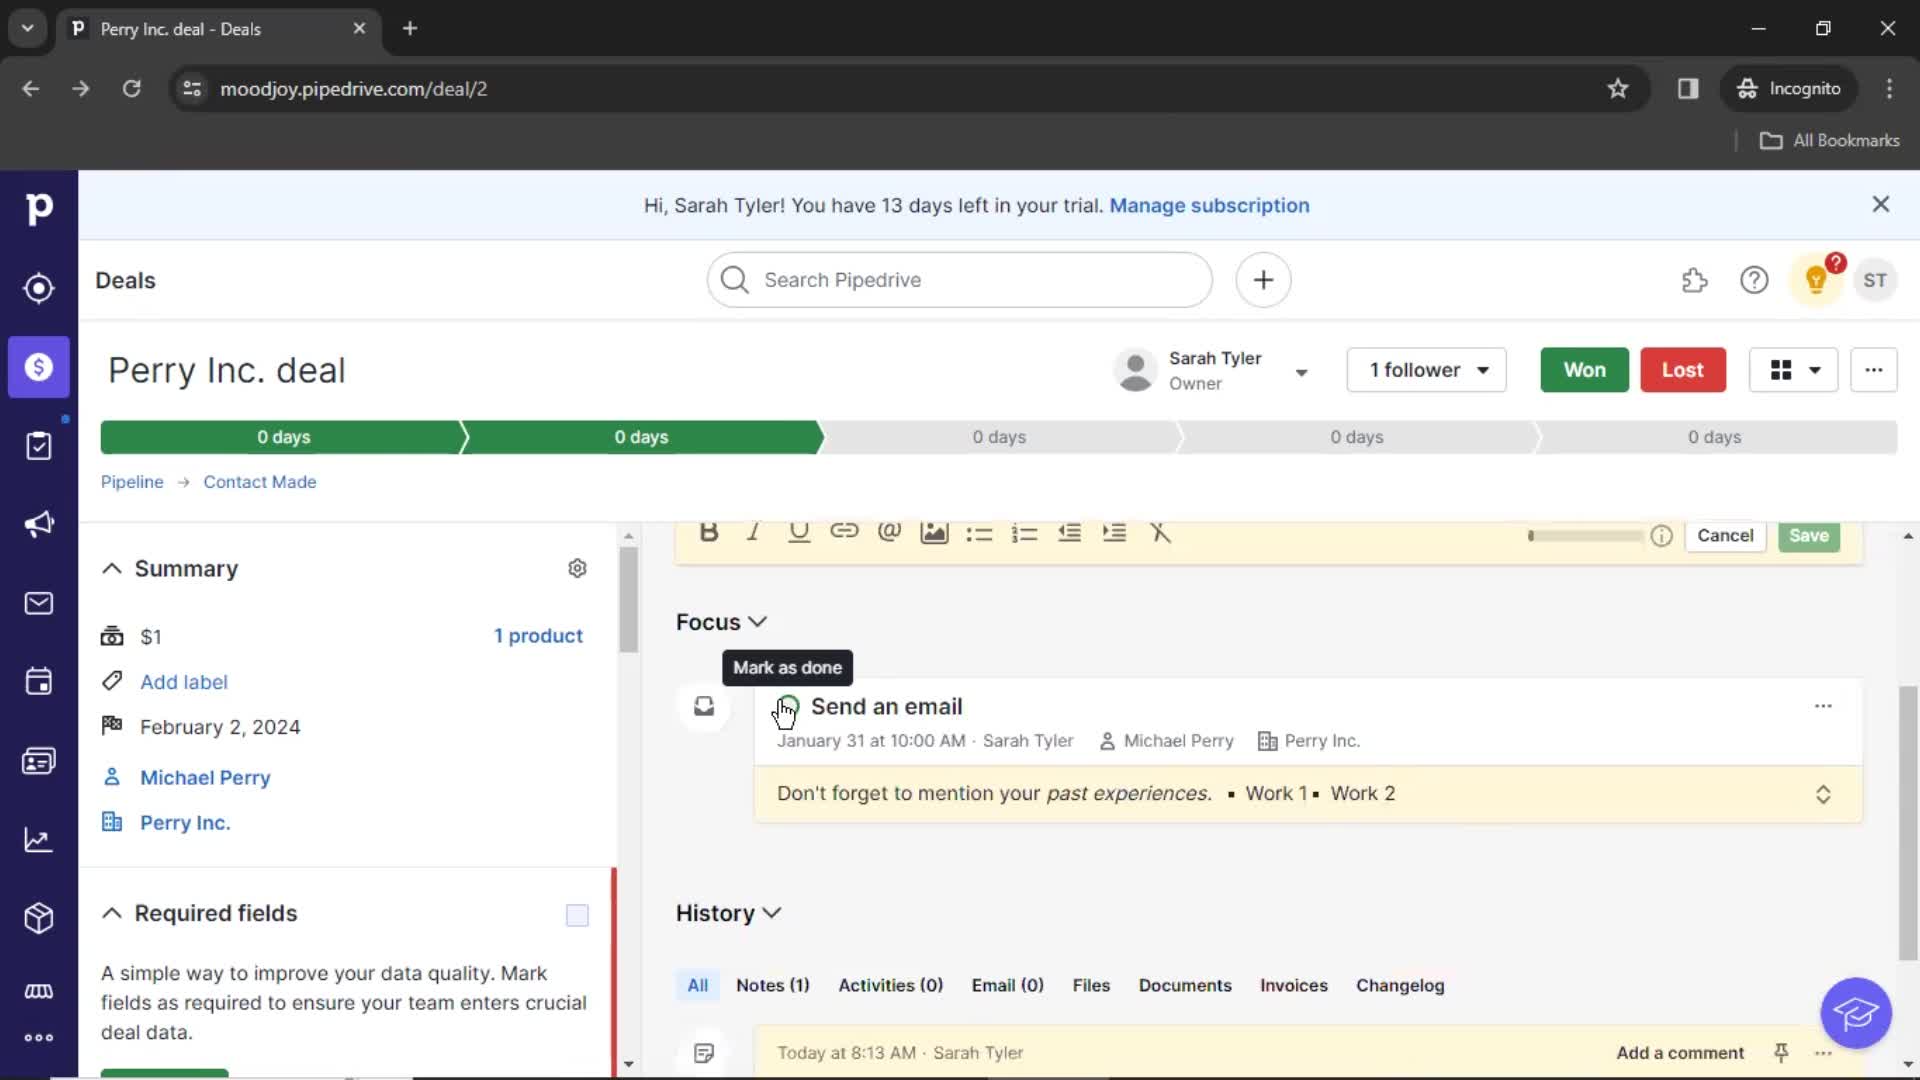Apply bold formatting in note editor
Viewport: 1920px width, 1080px height.
coord(709,533)
